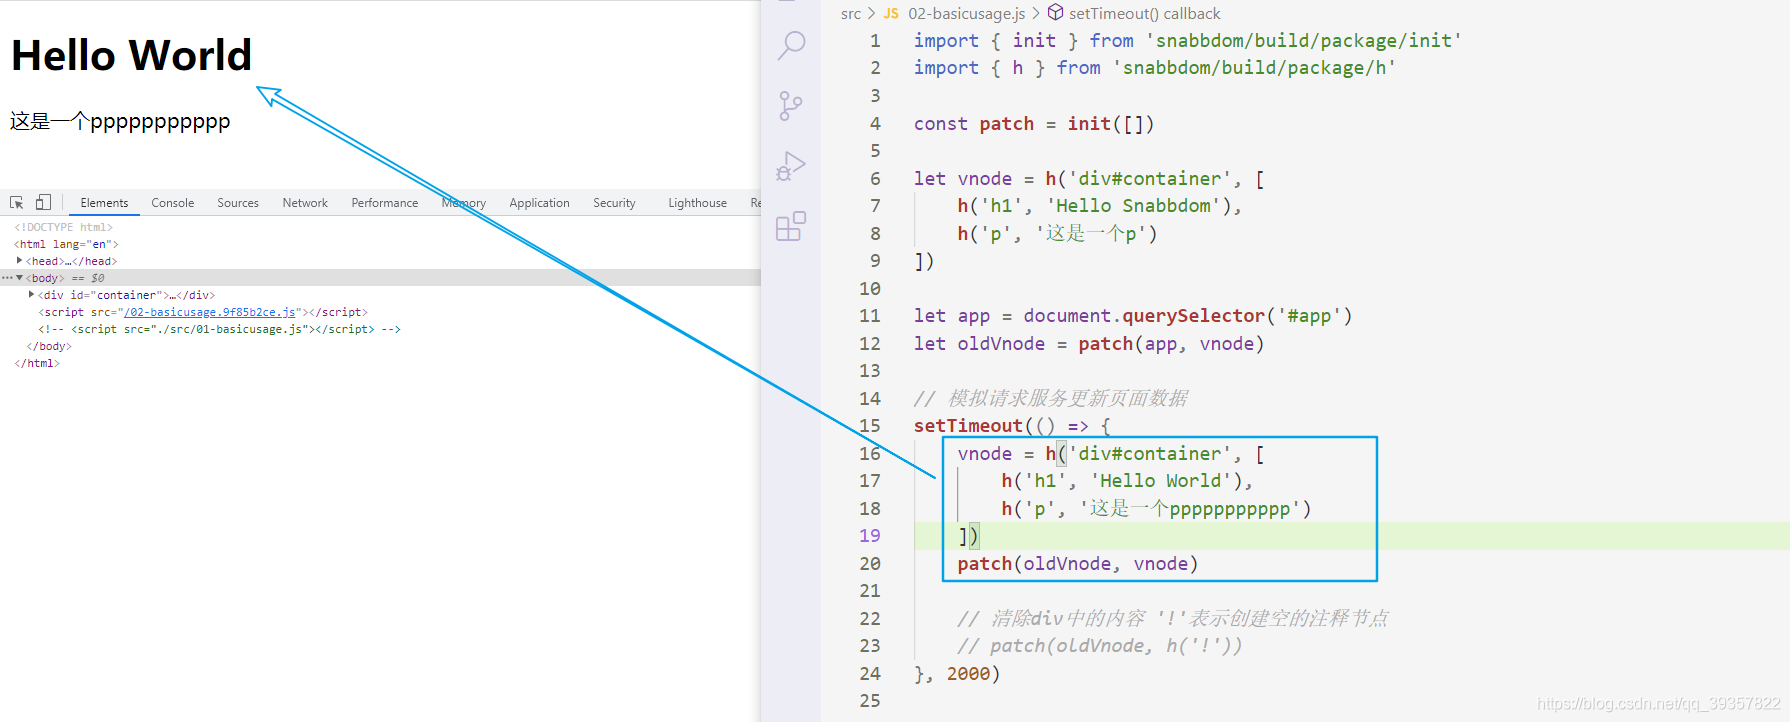Open the Security tab in DevTools
This screenshot has height=722, width=1790.
614,203
